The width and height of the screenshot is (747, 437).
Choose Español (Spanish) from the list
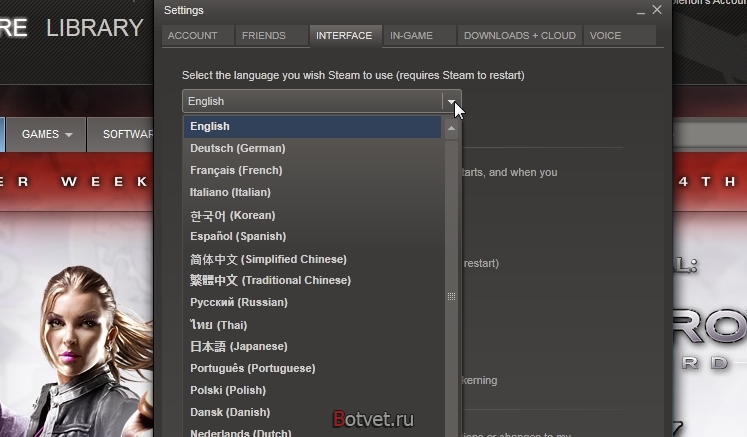click(x=312, y=236)
